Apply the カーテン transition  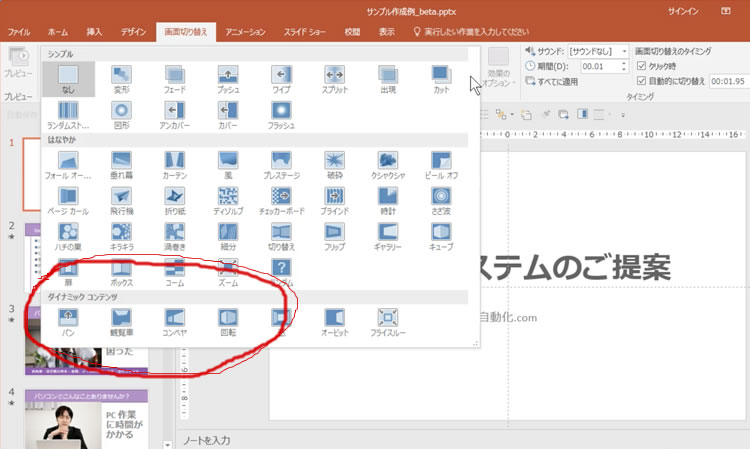(175, 165)
